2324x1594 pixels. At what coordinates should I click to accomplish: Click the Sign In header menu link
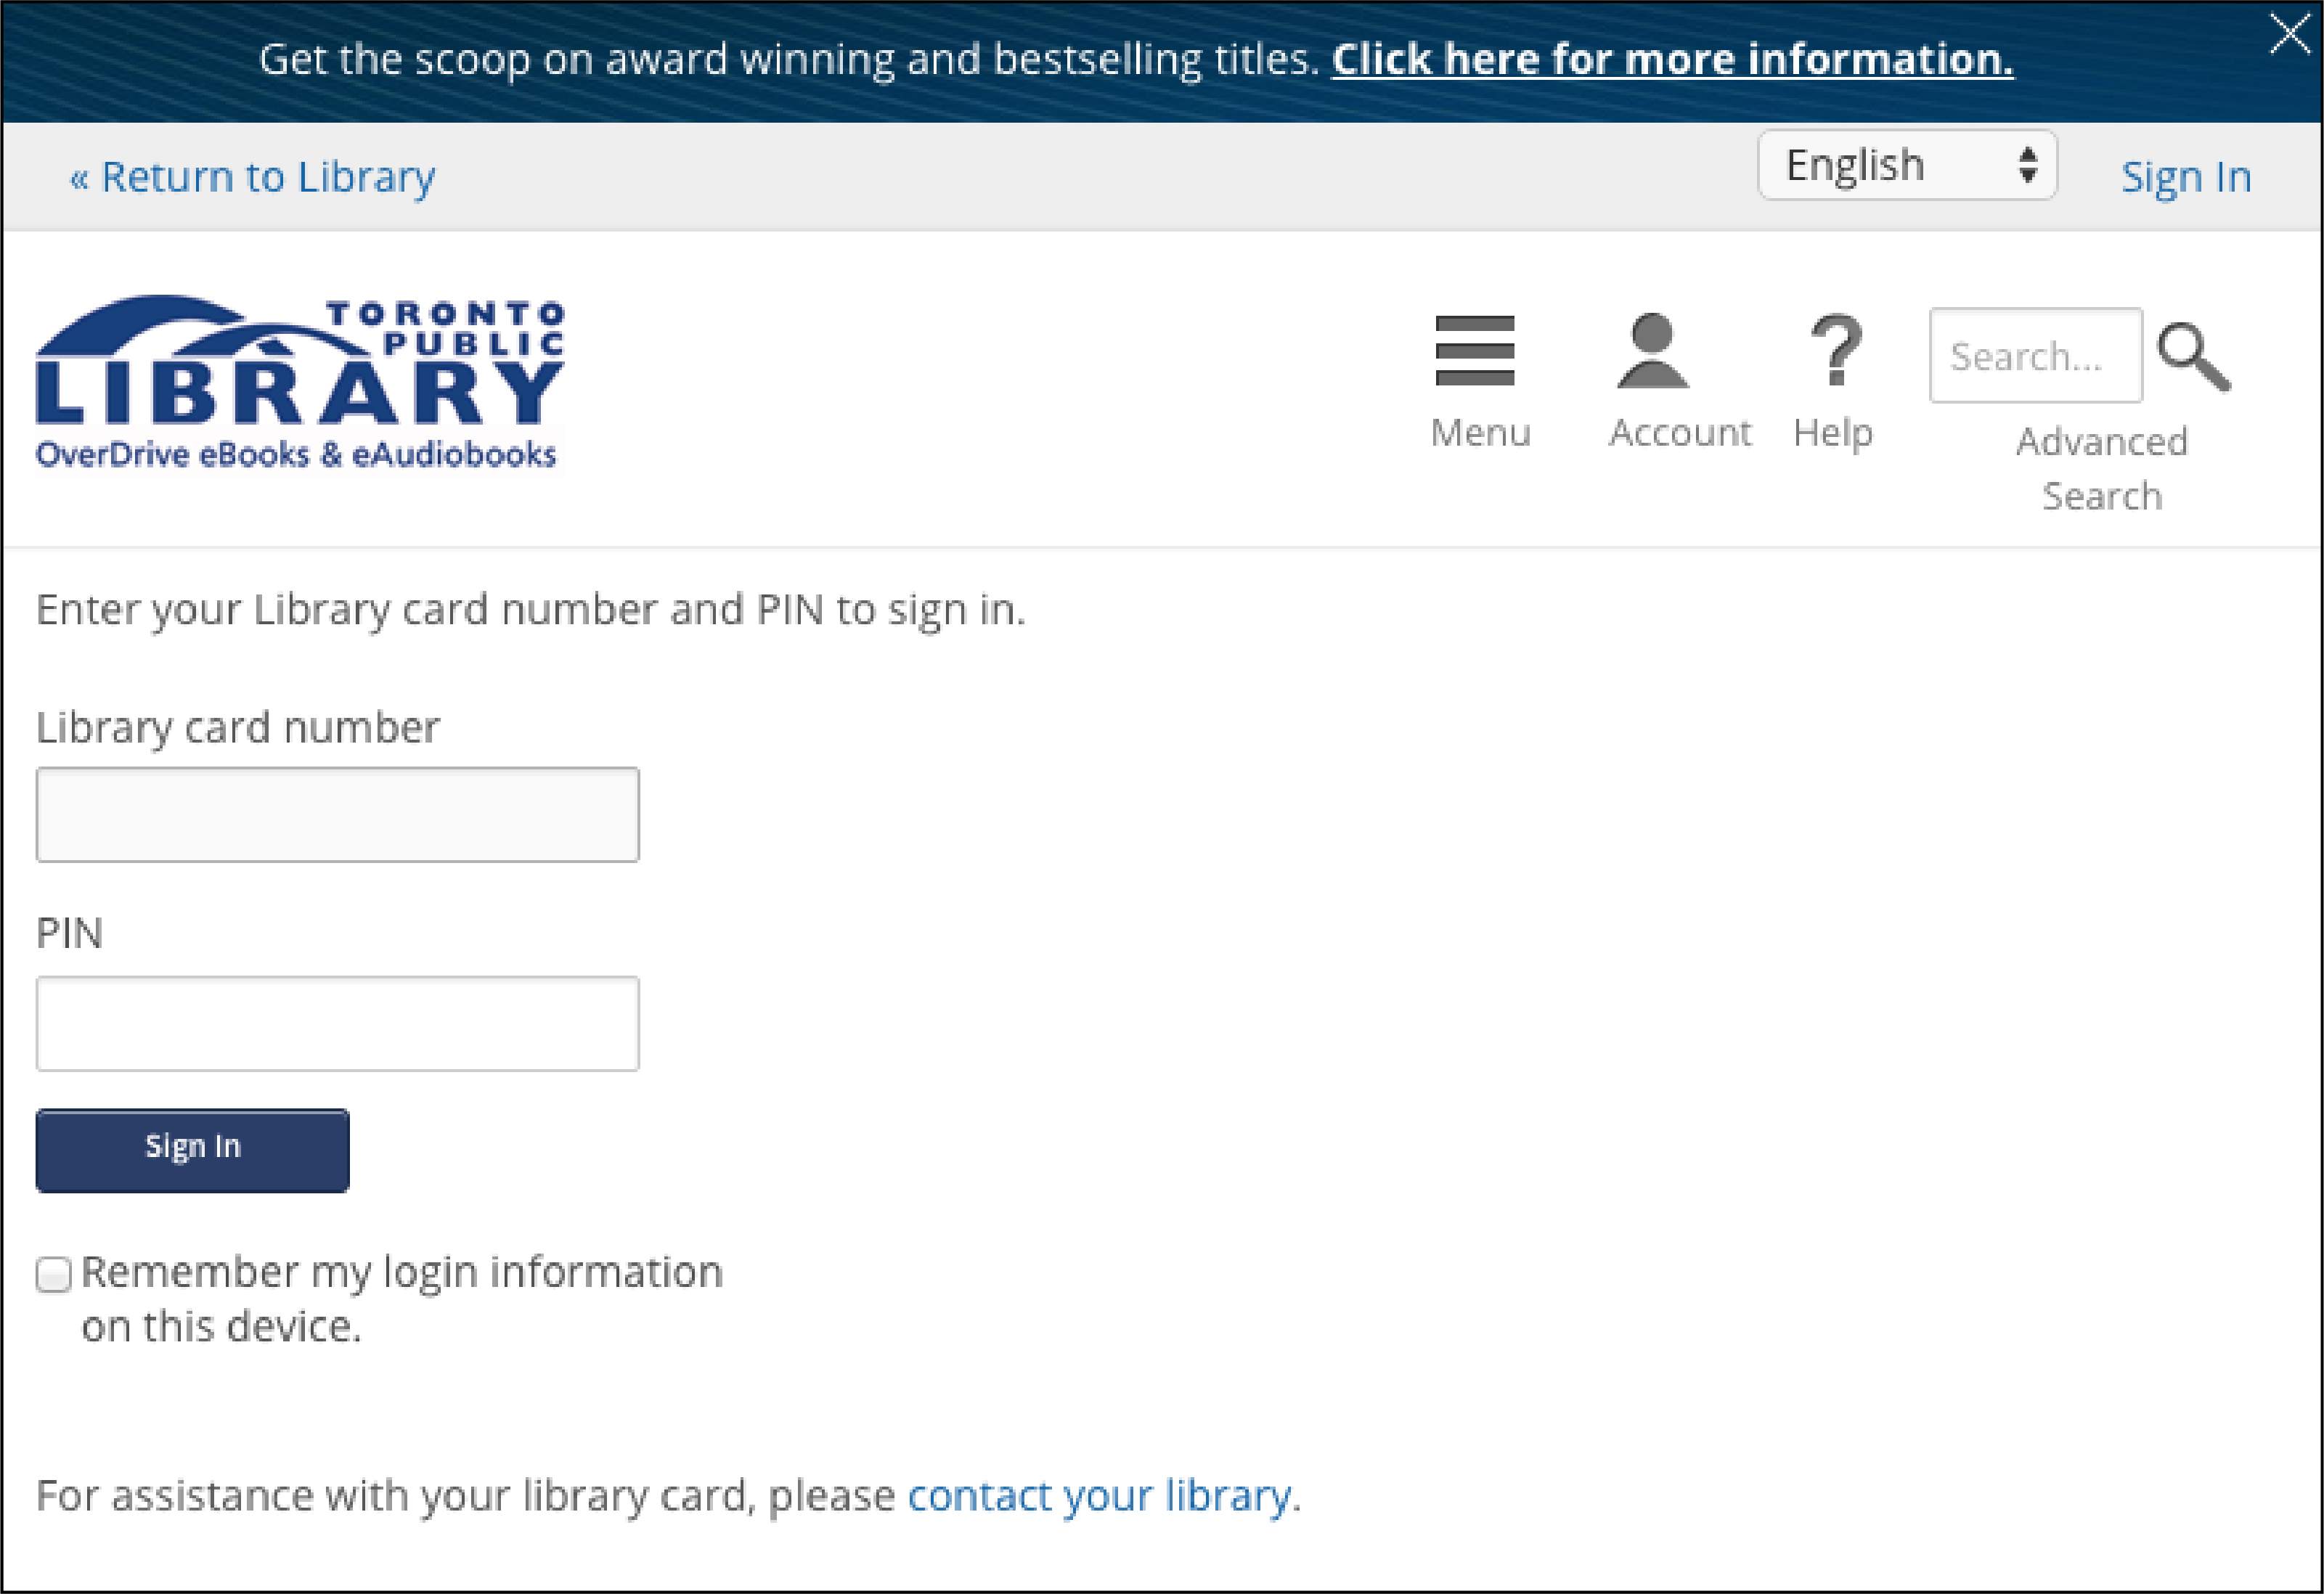tap(2186, 175)
